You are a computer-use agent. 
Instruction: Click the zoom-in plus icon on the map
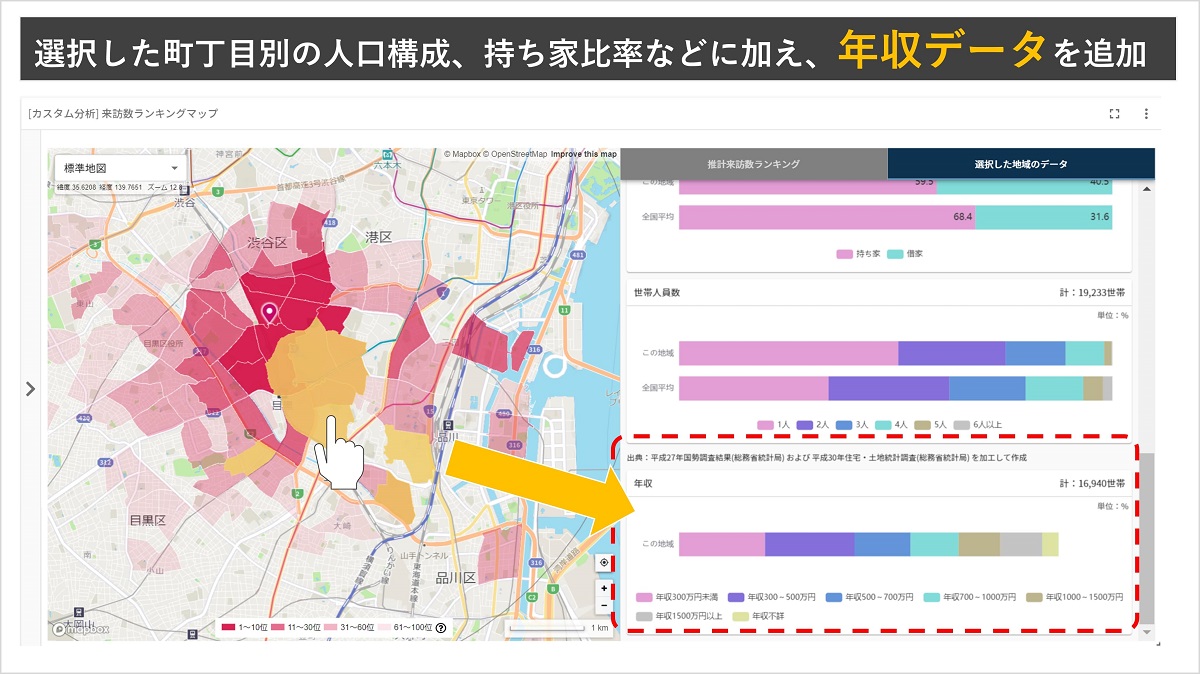click(x=603, y=587)
